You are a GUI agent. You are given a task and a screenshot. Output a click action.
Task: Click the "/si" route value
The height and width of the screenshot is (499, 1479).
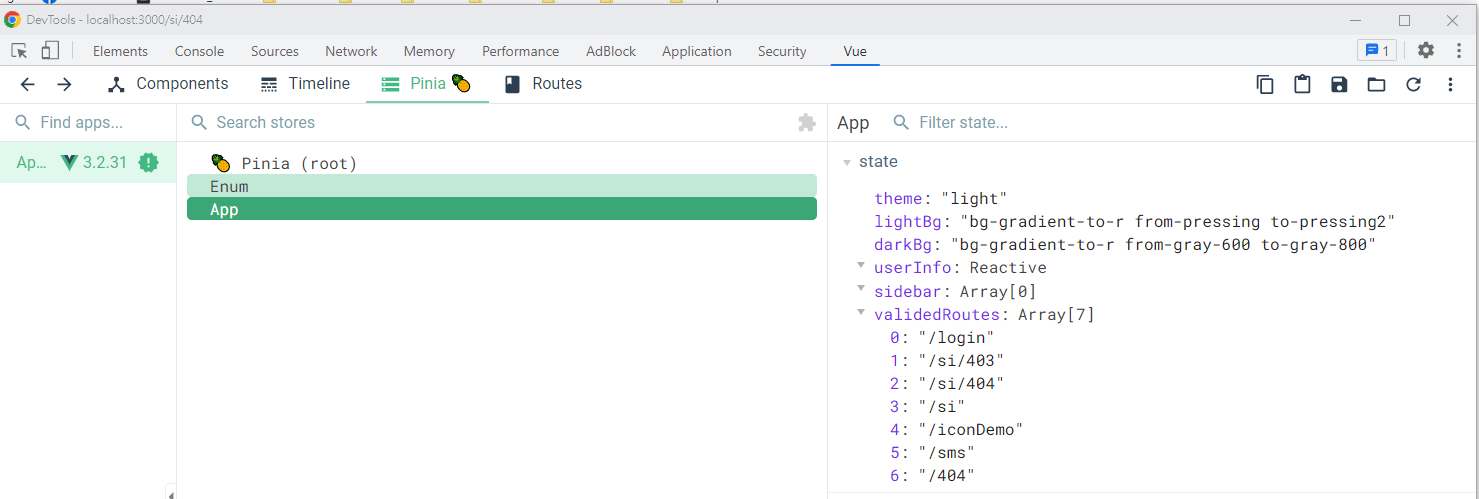click(x=941, y=406)
